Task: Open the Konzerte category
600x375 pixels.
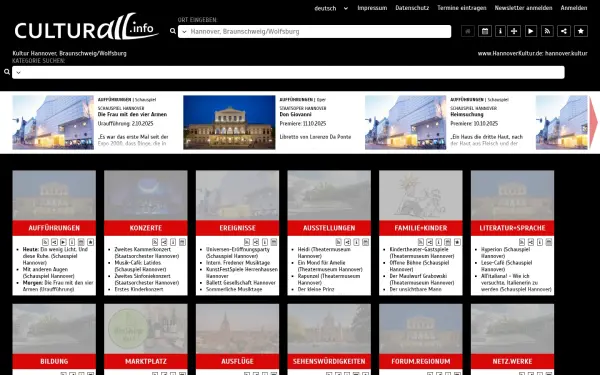Action: pos(146,228)
